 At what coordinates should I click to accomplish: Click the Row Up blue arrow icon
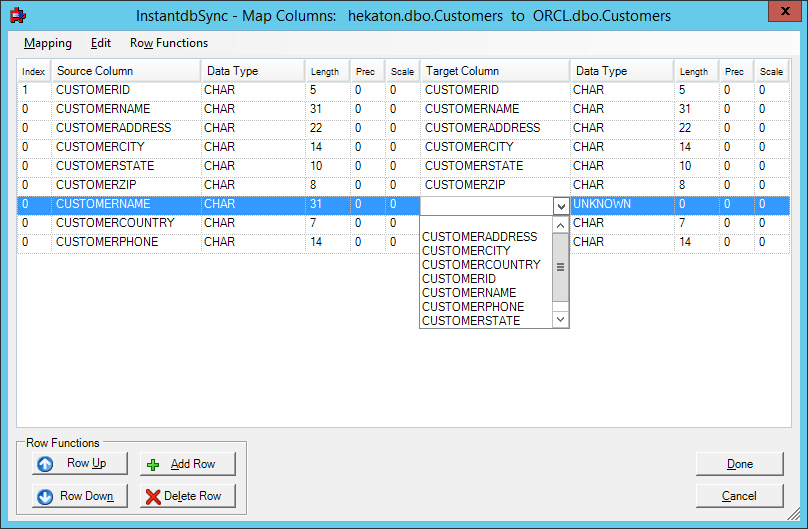pyautogui.click(x=45, y=464)
